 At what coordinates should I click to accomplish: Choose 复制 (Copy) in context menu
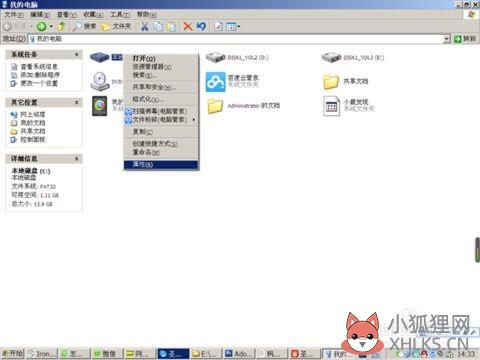tap(161, 132)
